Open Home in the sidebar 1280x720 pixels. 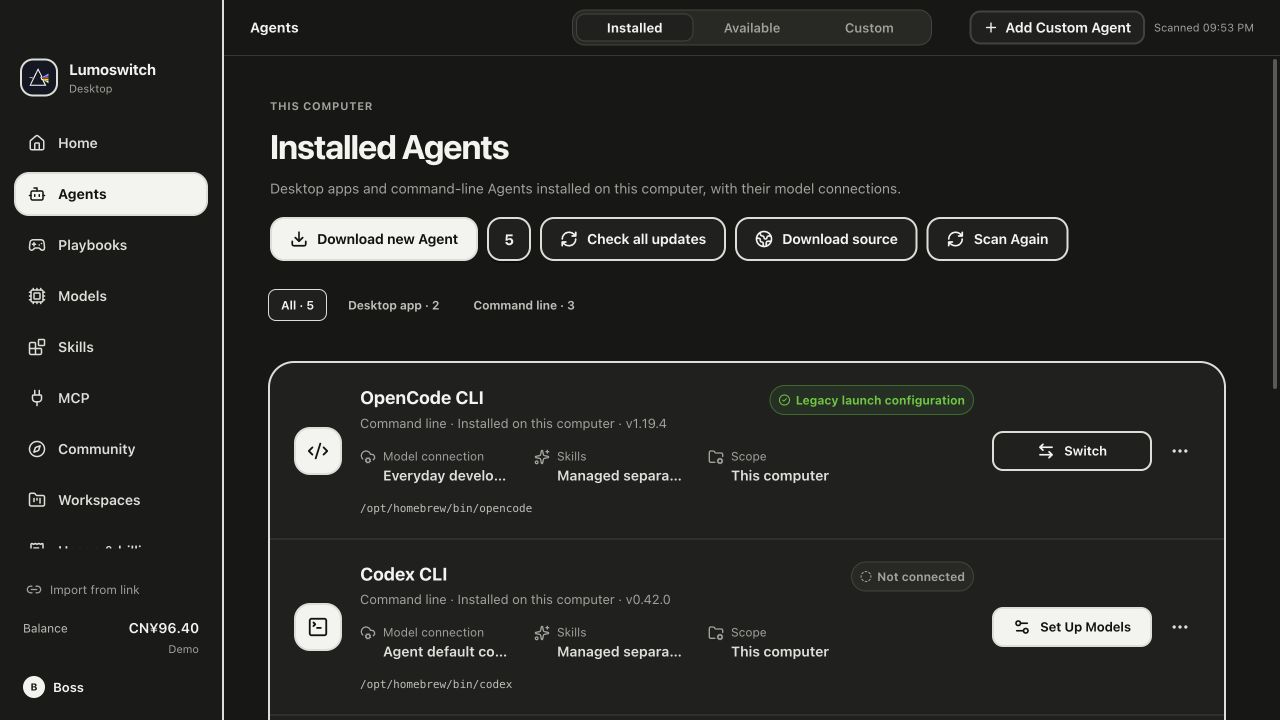[111, 143]
